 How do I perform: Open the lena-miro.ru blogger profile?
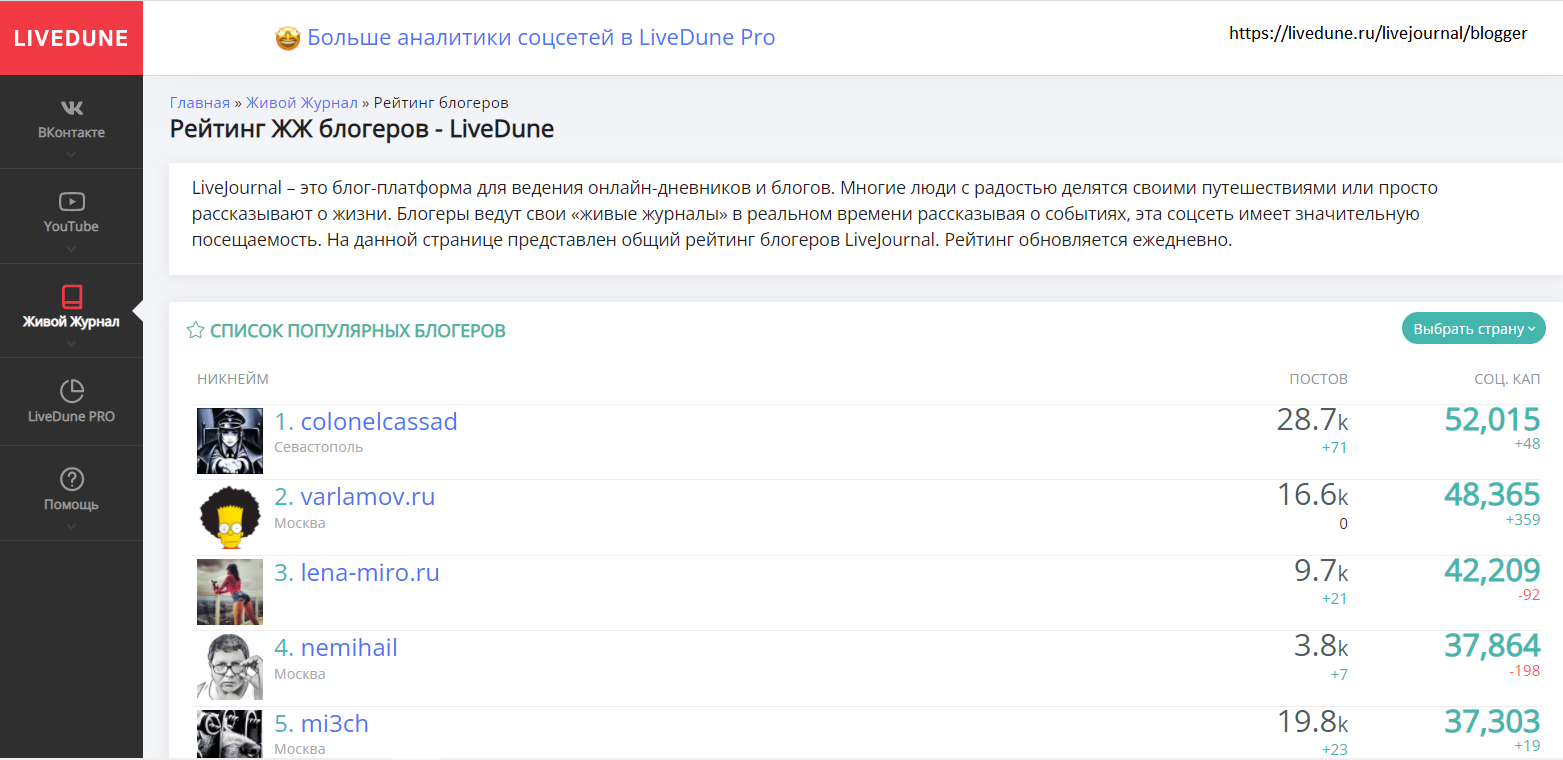[x=370, y=572]
